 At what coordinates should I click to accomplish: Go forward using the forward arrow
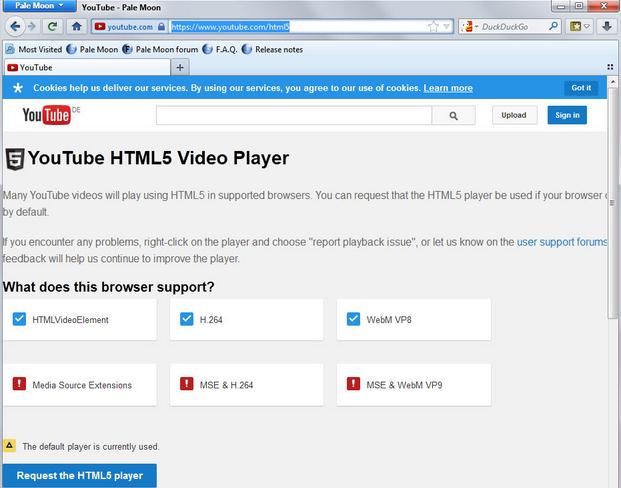pyautogui.click(x=32, y=27)
